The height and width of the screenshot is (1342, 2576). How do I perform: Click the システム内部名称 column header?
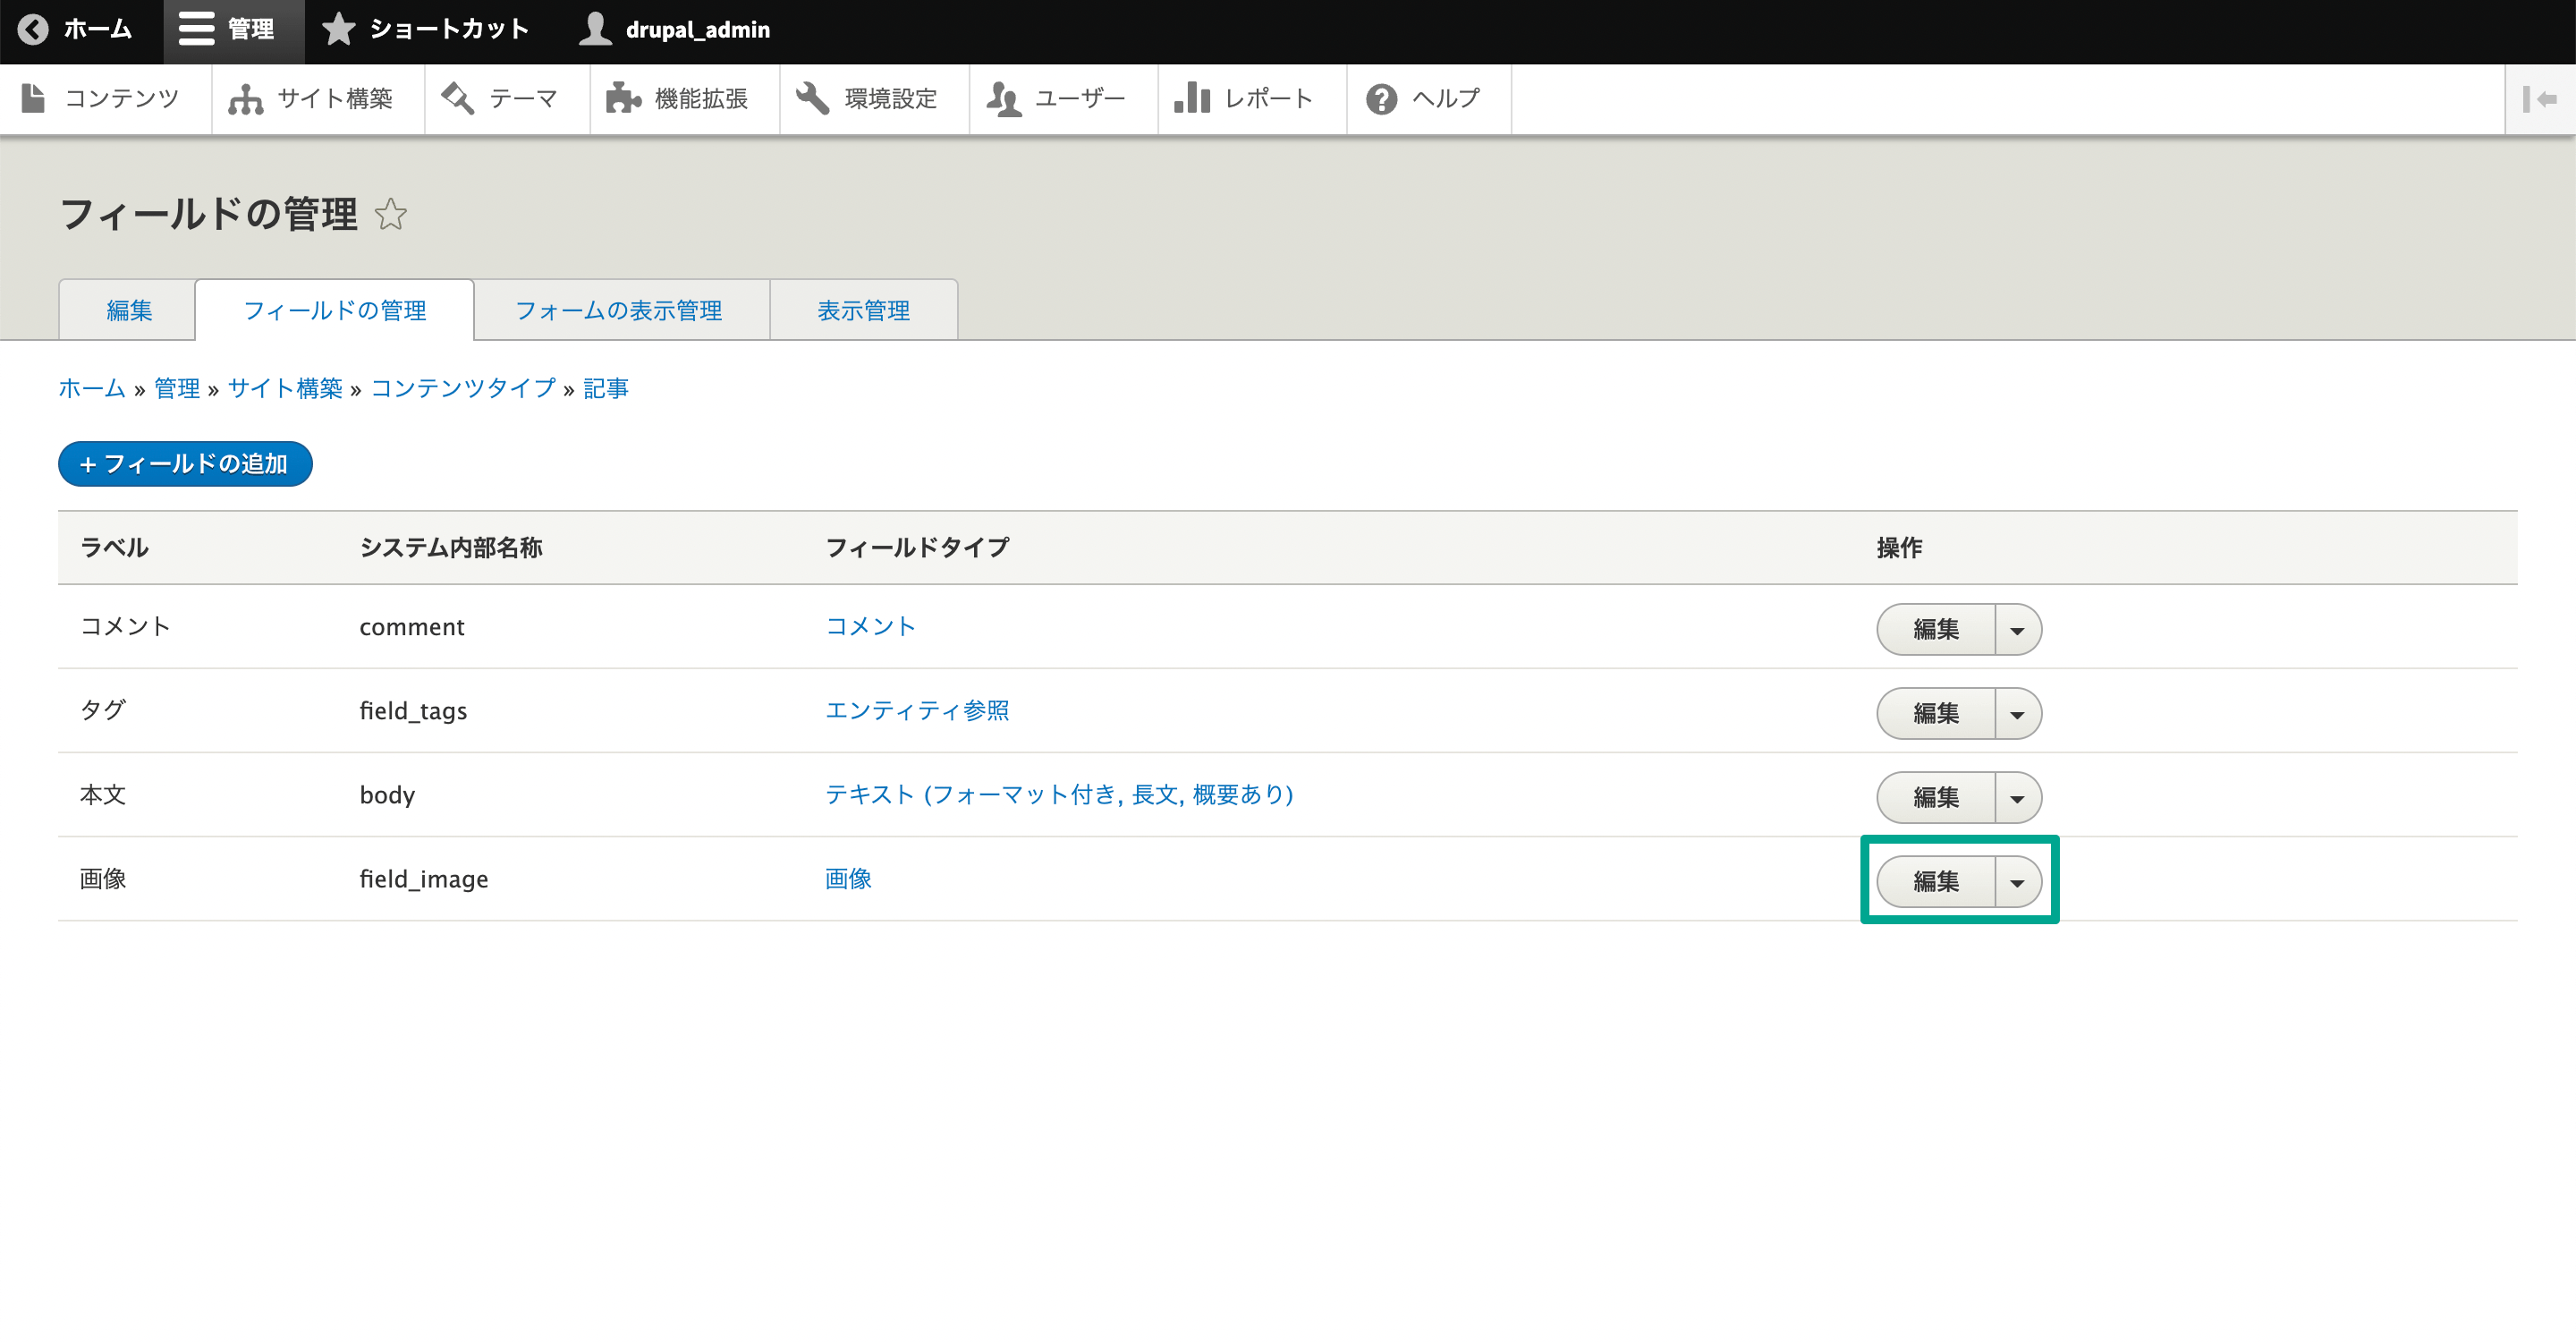[451, 547]
